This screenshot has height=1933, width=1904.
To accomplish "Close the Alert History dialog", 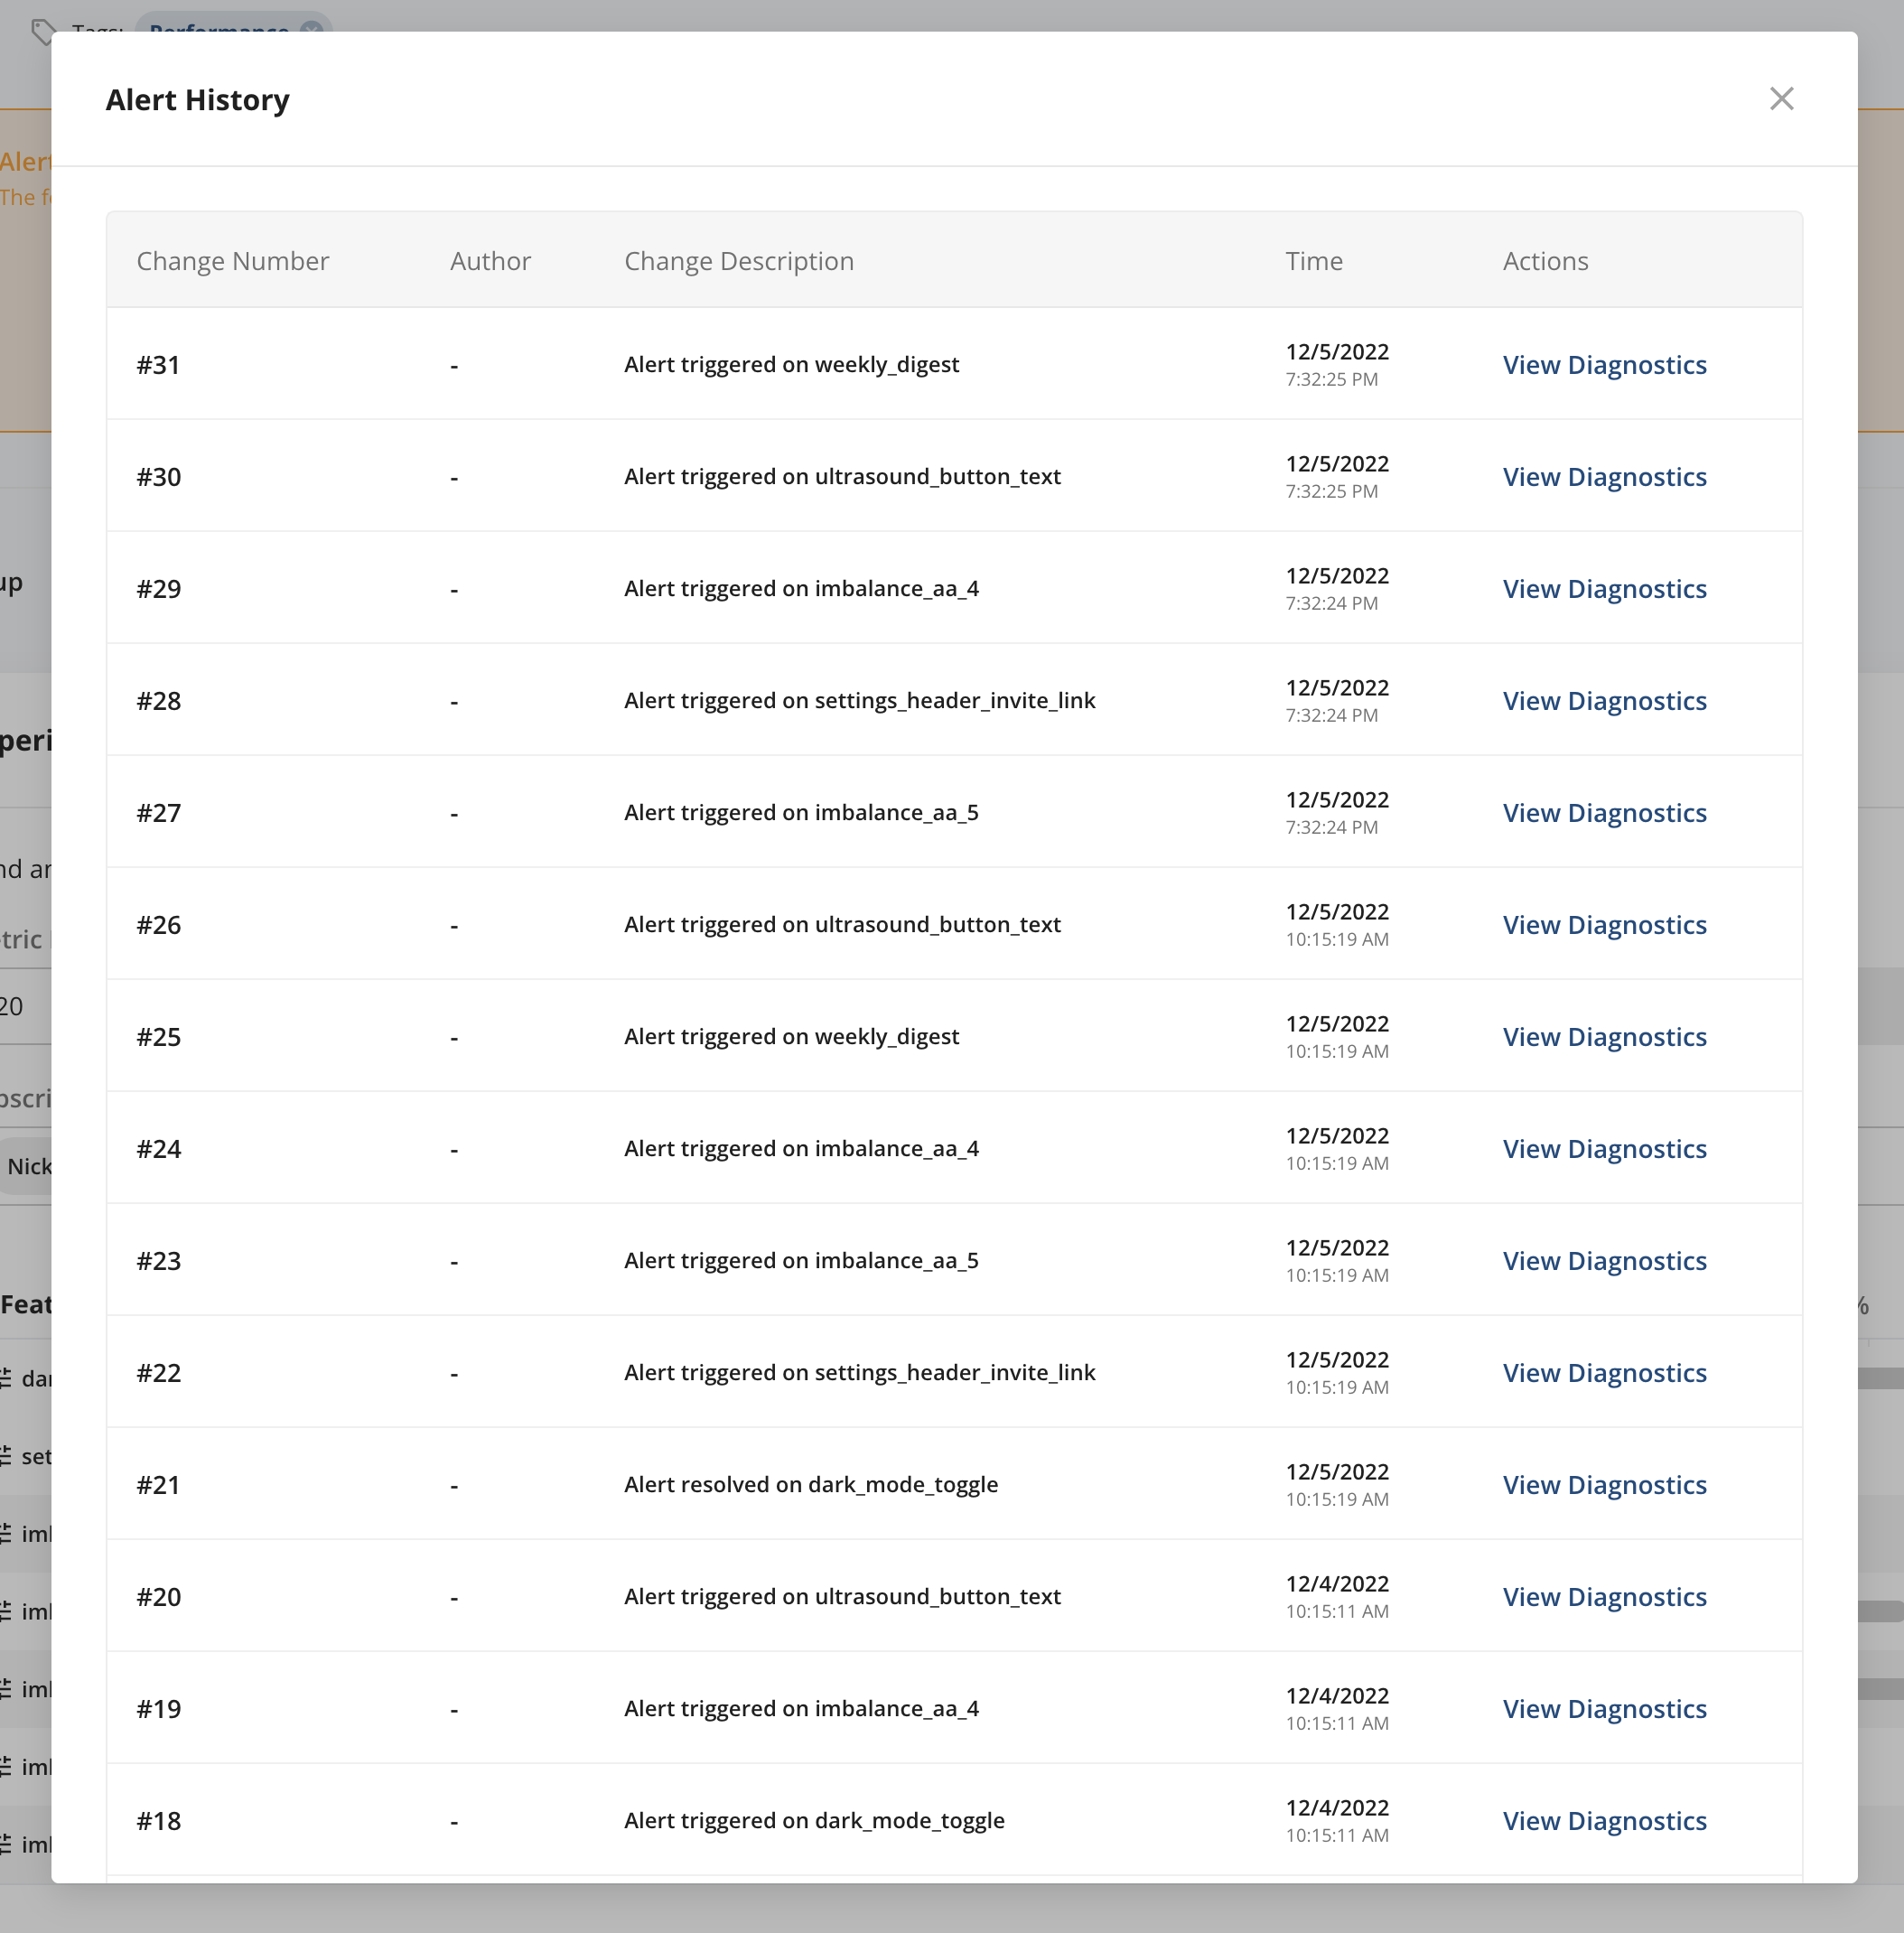I will (x=1783, y=99).
